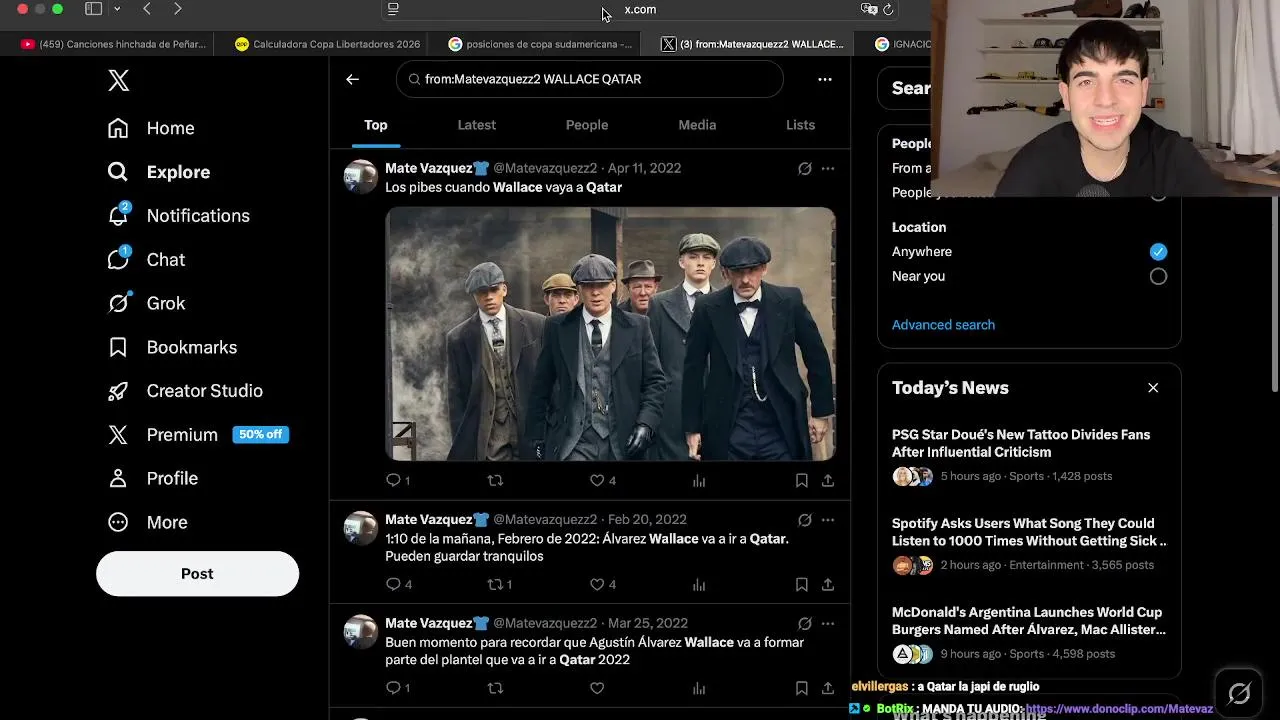Open Grok explain on Apr 11 post
The height and width of the screenshot is (720, 1280).
click(805, 168)
